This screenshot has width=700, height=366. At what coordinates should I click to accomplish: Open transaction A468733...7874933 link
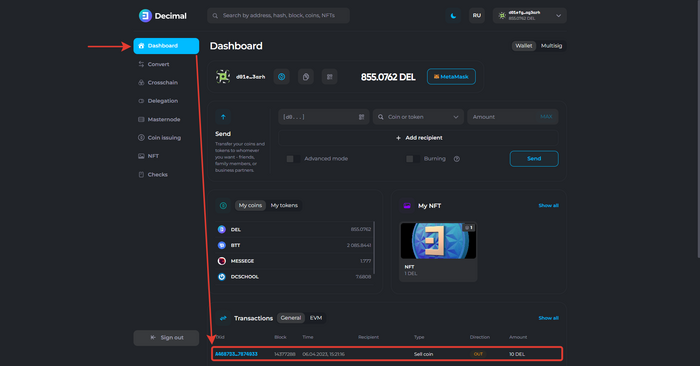pyautogui.click(x=236, y=354)
